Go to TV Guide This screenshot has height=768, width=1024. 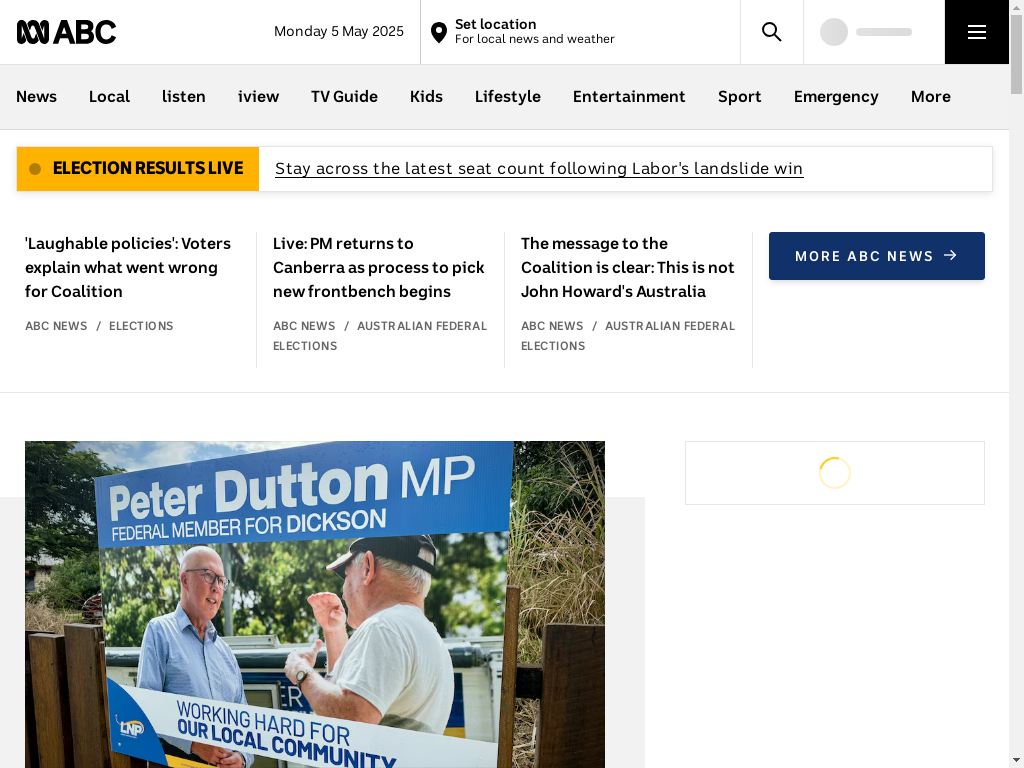(x=344, y=97)
